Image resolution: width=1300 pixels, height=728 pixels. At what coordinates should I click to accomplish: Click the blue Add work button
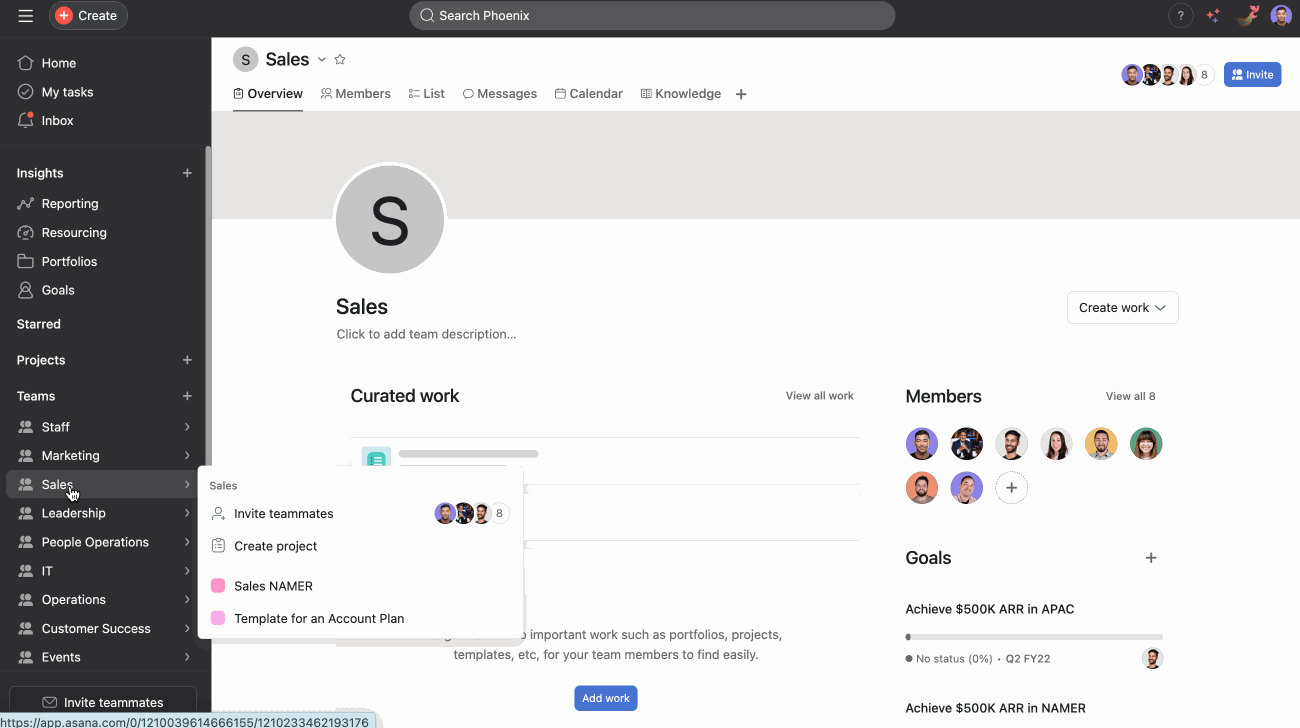[x=605, y=698]
